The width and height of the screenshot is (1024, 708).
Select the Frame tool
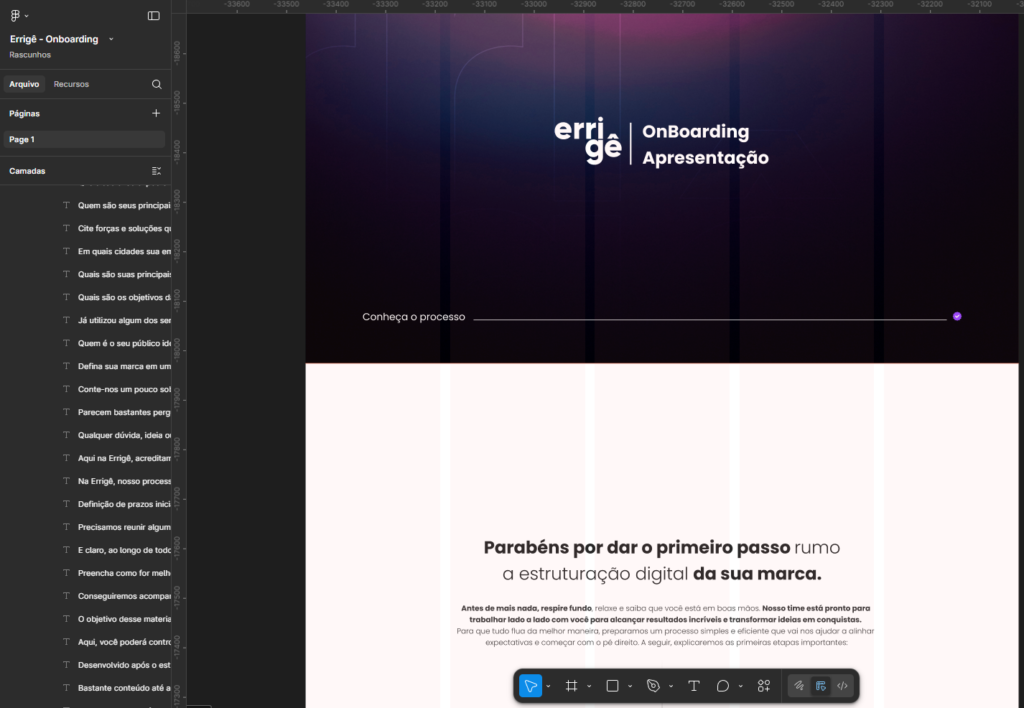pos(571,686)
